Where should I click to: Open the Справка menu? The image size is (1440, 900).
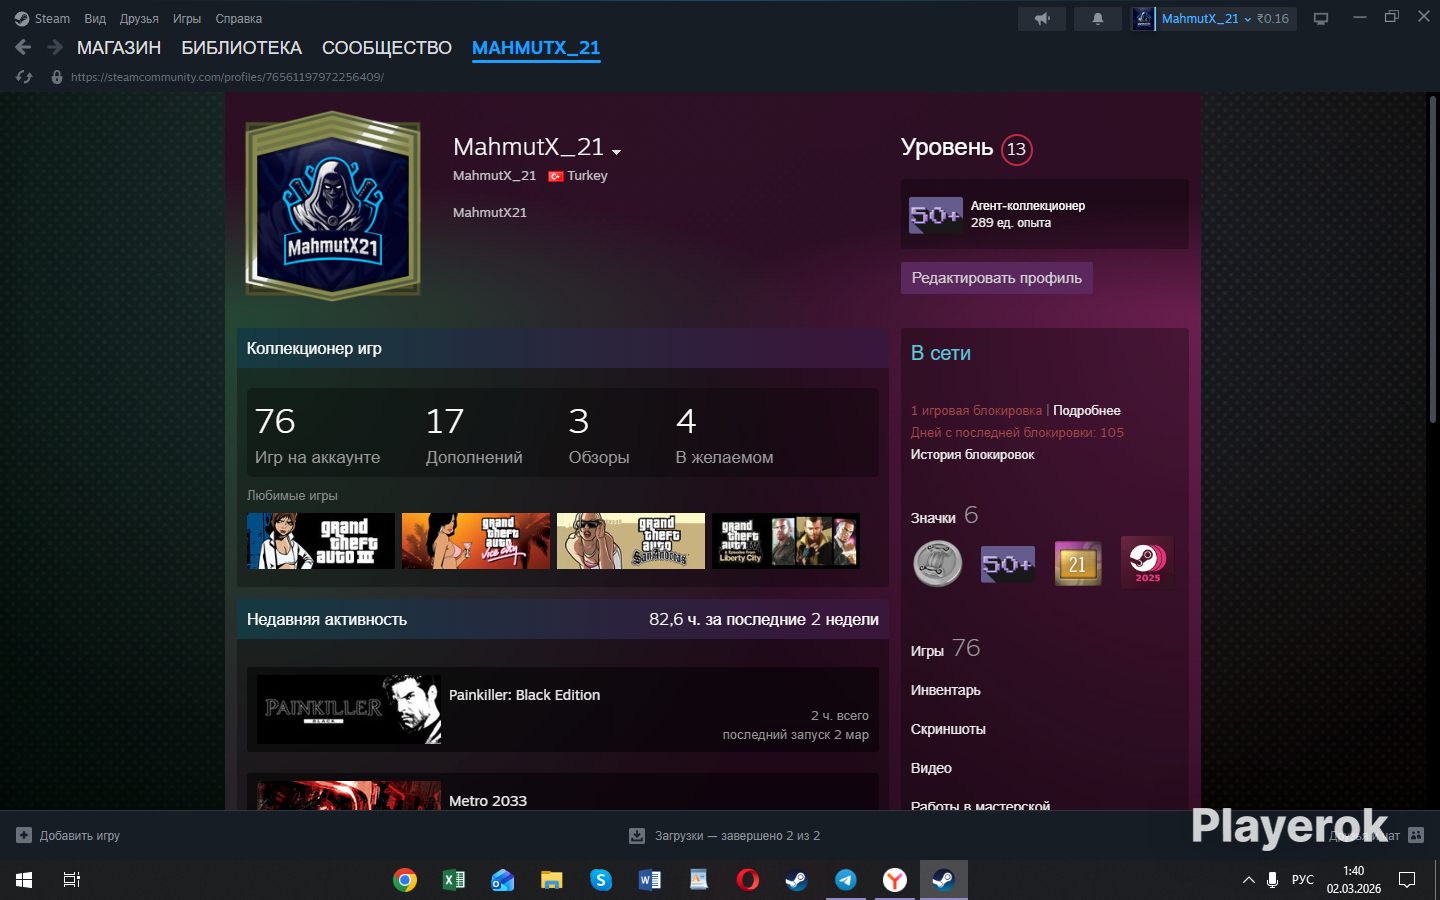click(239, 18)
